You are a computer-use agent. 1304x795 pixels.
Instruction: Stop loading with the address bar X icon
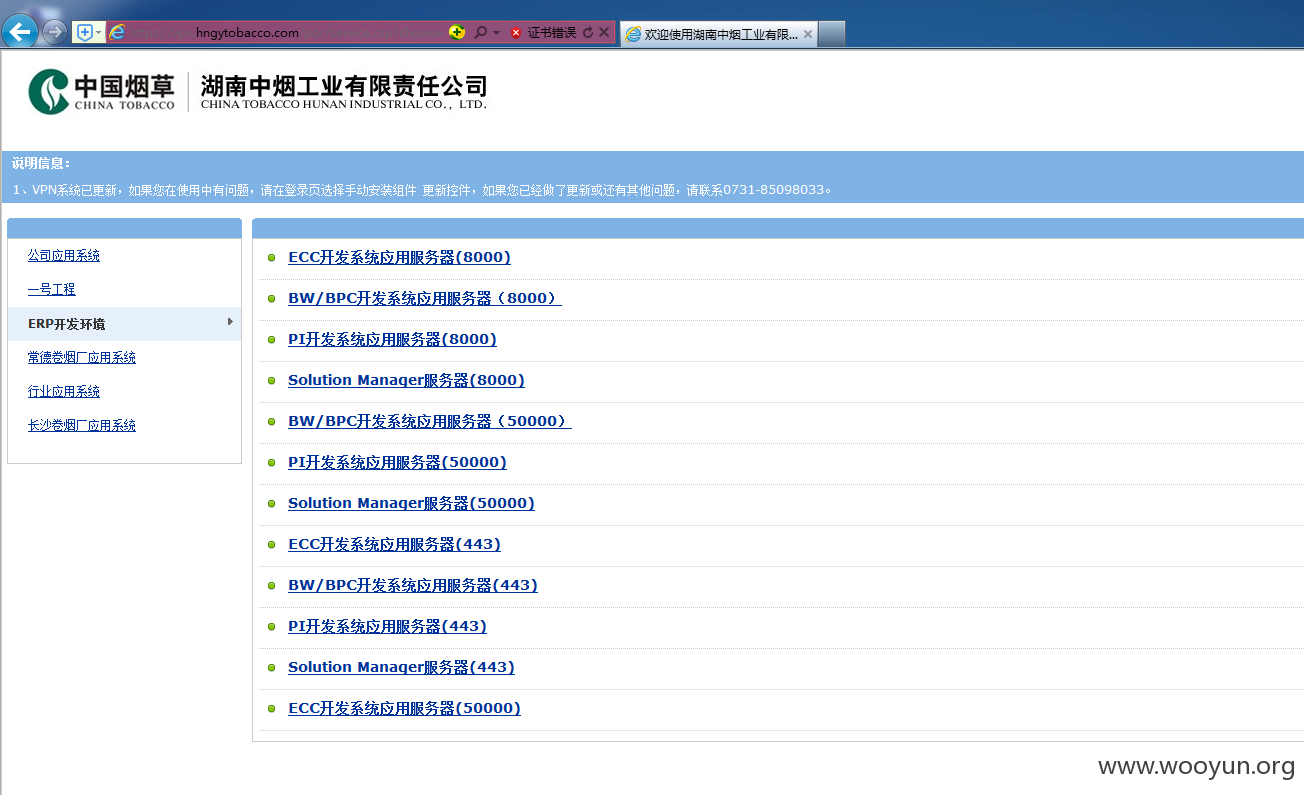click(x=604, y=32)
